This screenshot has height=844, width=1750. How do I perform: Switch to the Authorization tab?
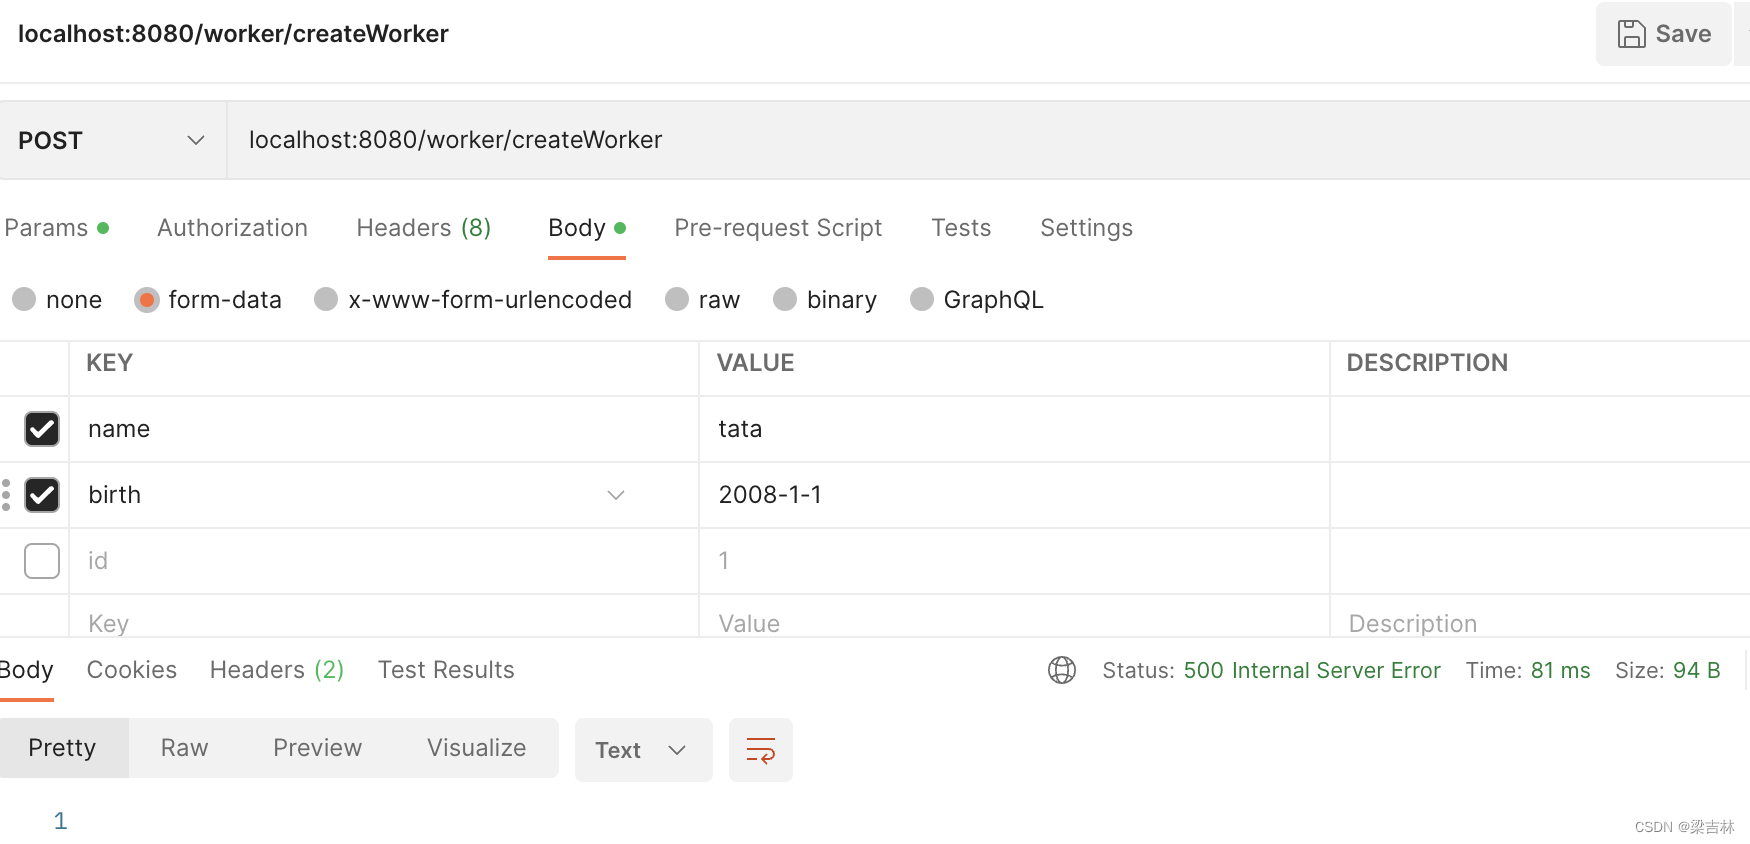click(x=232, y=228)
